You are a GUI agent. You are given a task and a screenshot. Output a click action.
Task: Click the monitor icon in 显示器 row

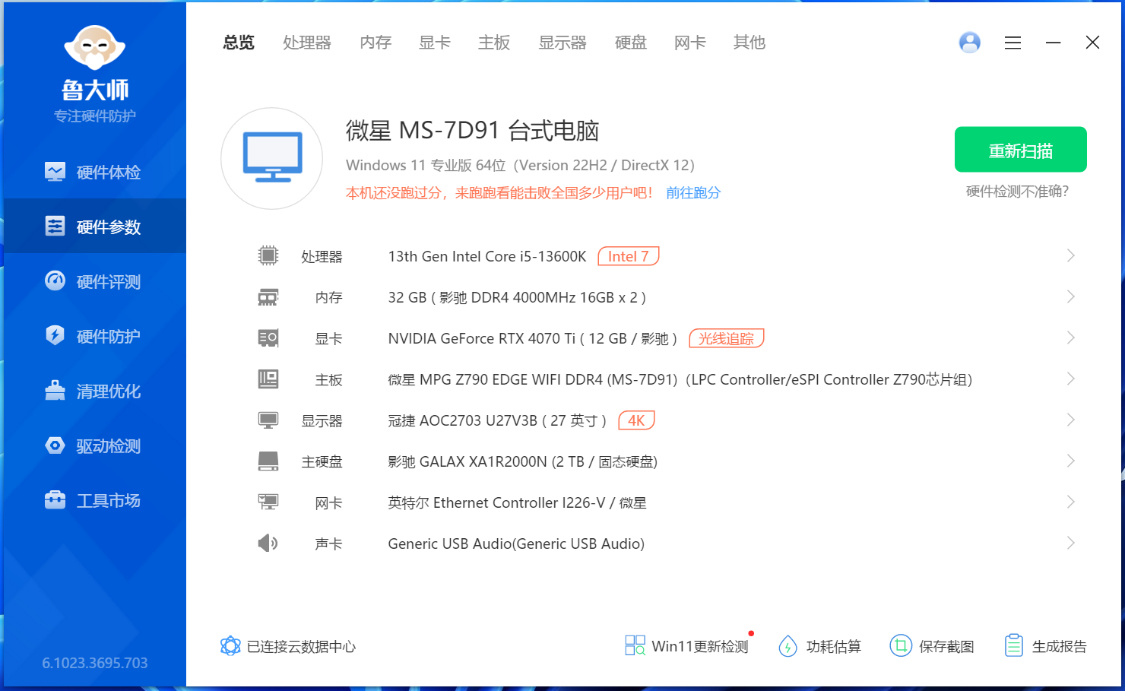coord(268,420)
